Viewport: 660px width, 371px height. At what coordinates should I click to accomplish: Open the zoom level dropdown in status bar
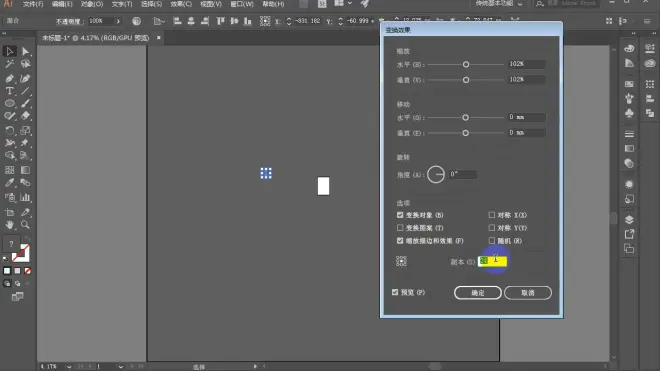point(69,367)
